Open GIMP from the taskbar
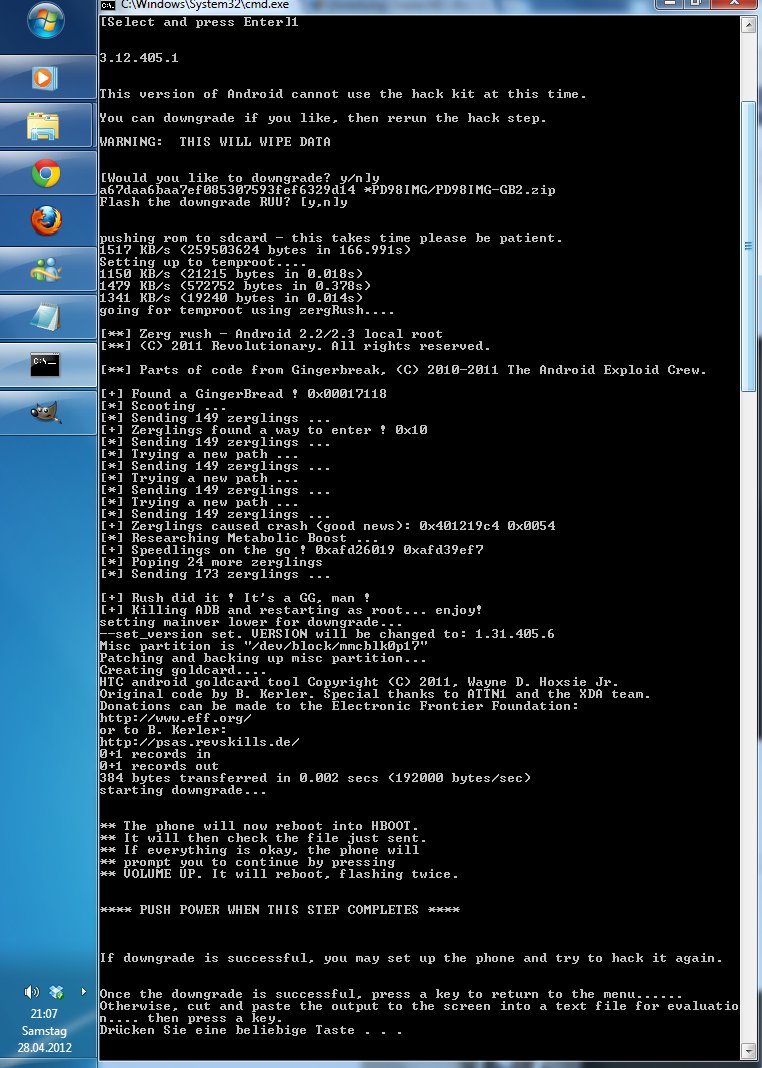This screenshot has width=762, height=1068. [46, 413]
